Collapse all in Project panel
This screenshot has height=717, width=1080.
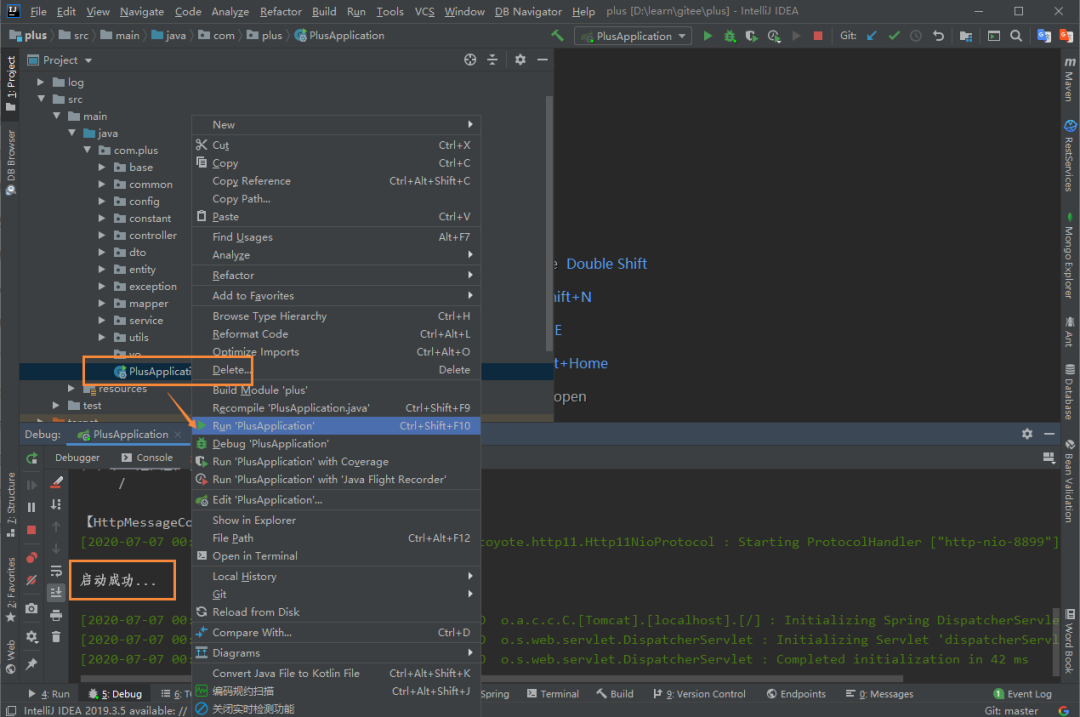click(492, 60)
